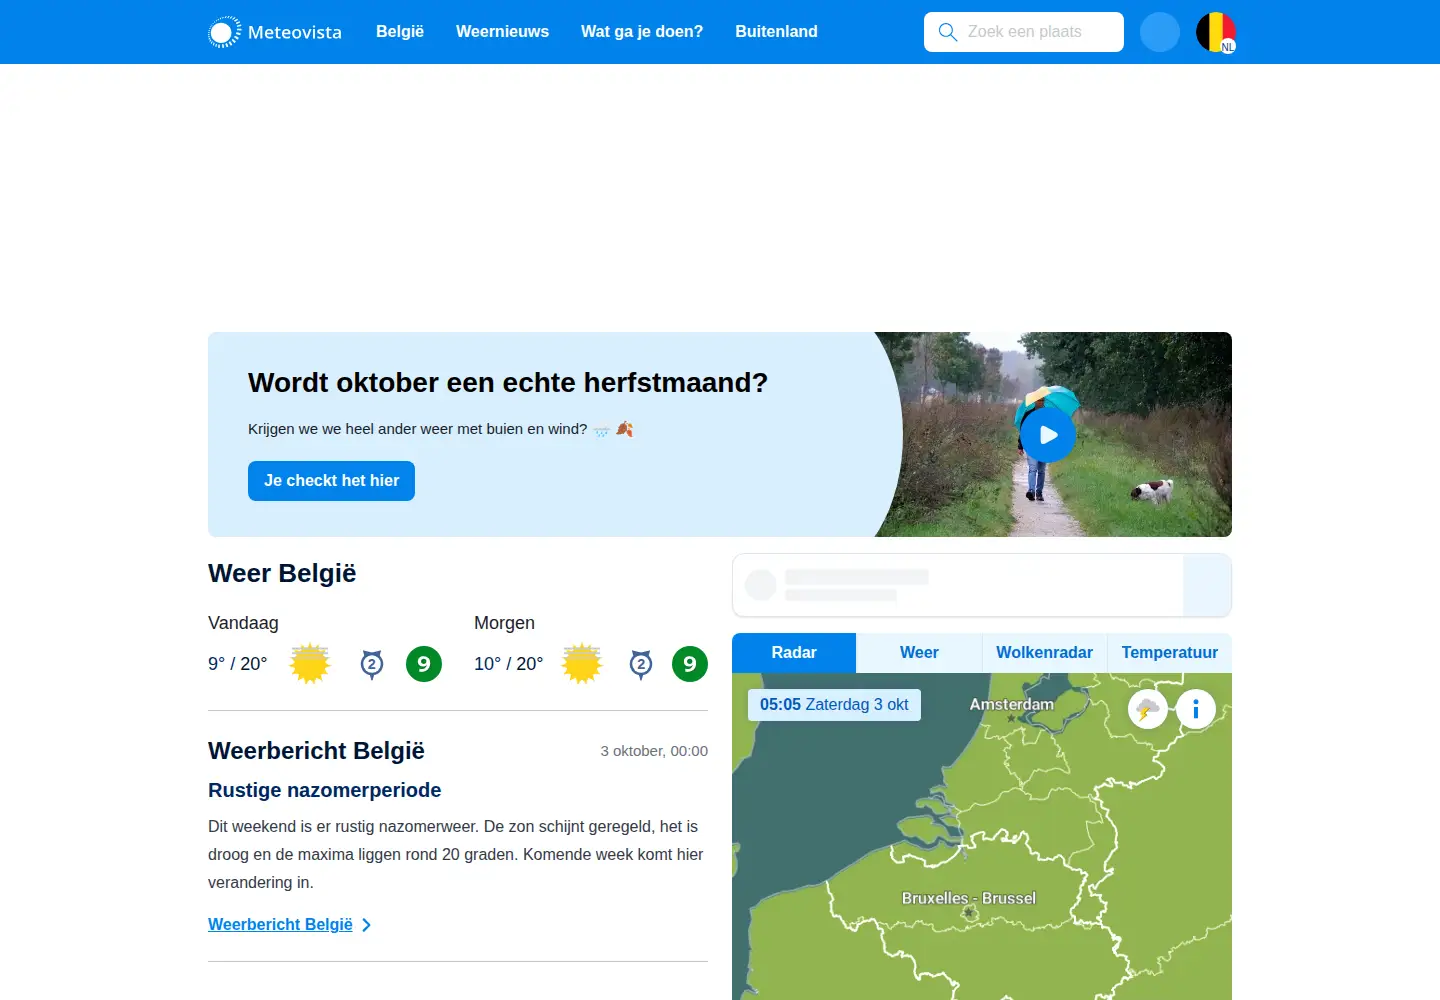Play the autumn weather video

1048,435
